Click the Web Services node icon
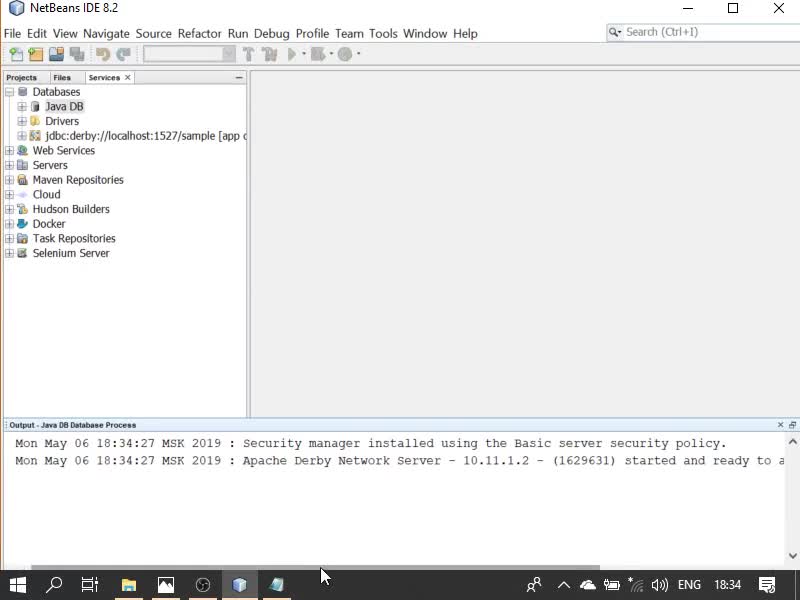Image resolution: width=800 pixels, height=600 pixels. click(x=22, y=151)
